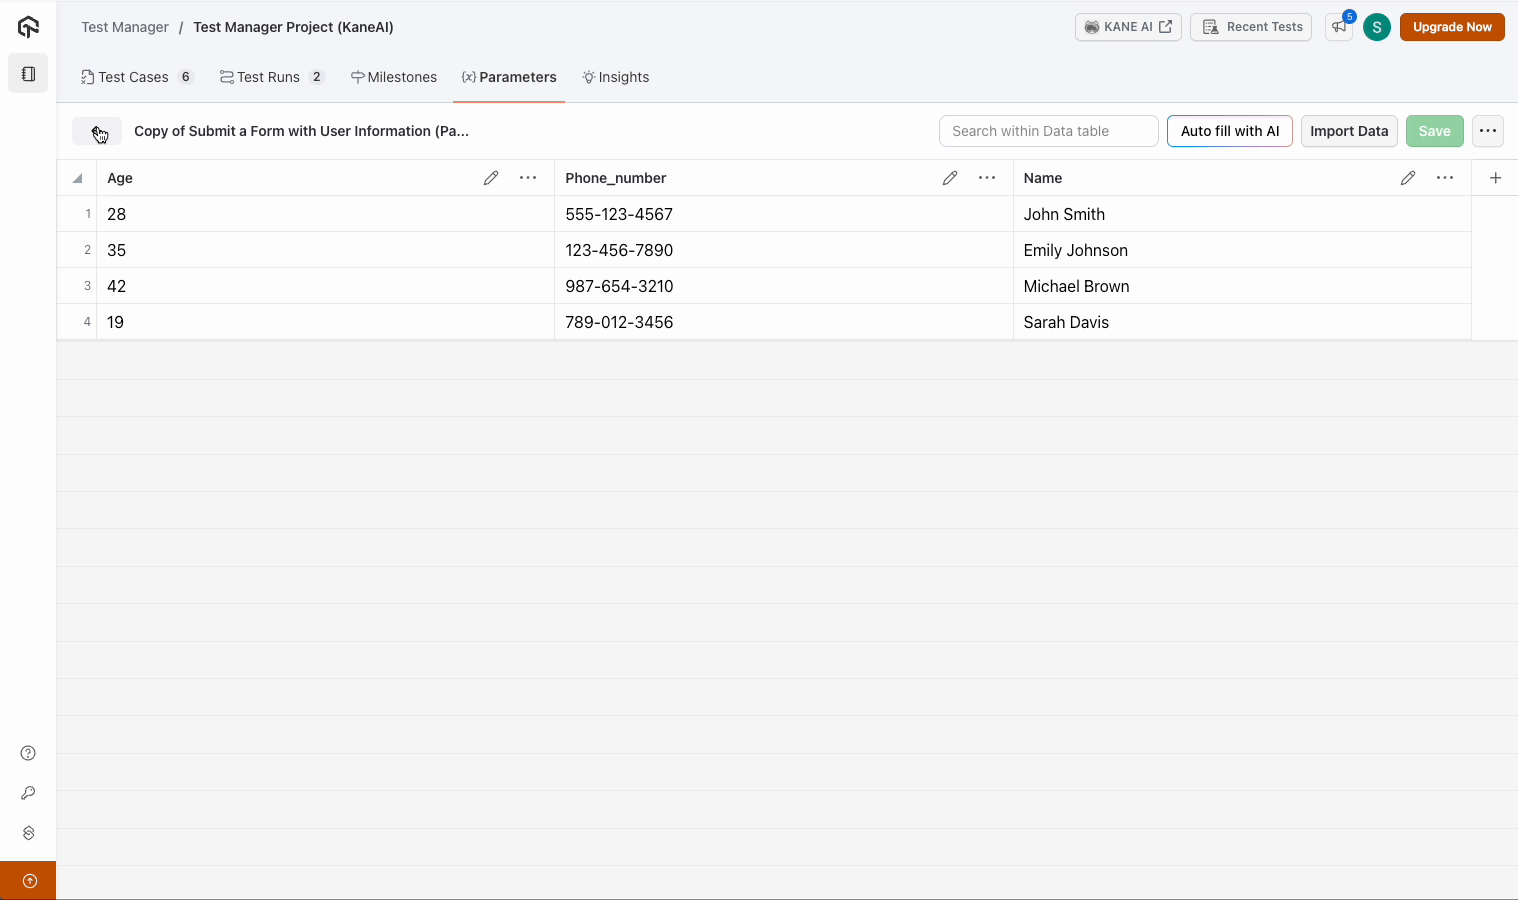Add a new column with plus icon
The width and height of the screenshot is (1518, 900).
pos(1495,178)
